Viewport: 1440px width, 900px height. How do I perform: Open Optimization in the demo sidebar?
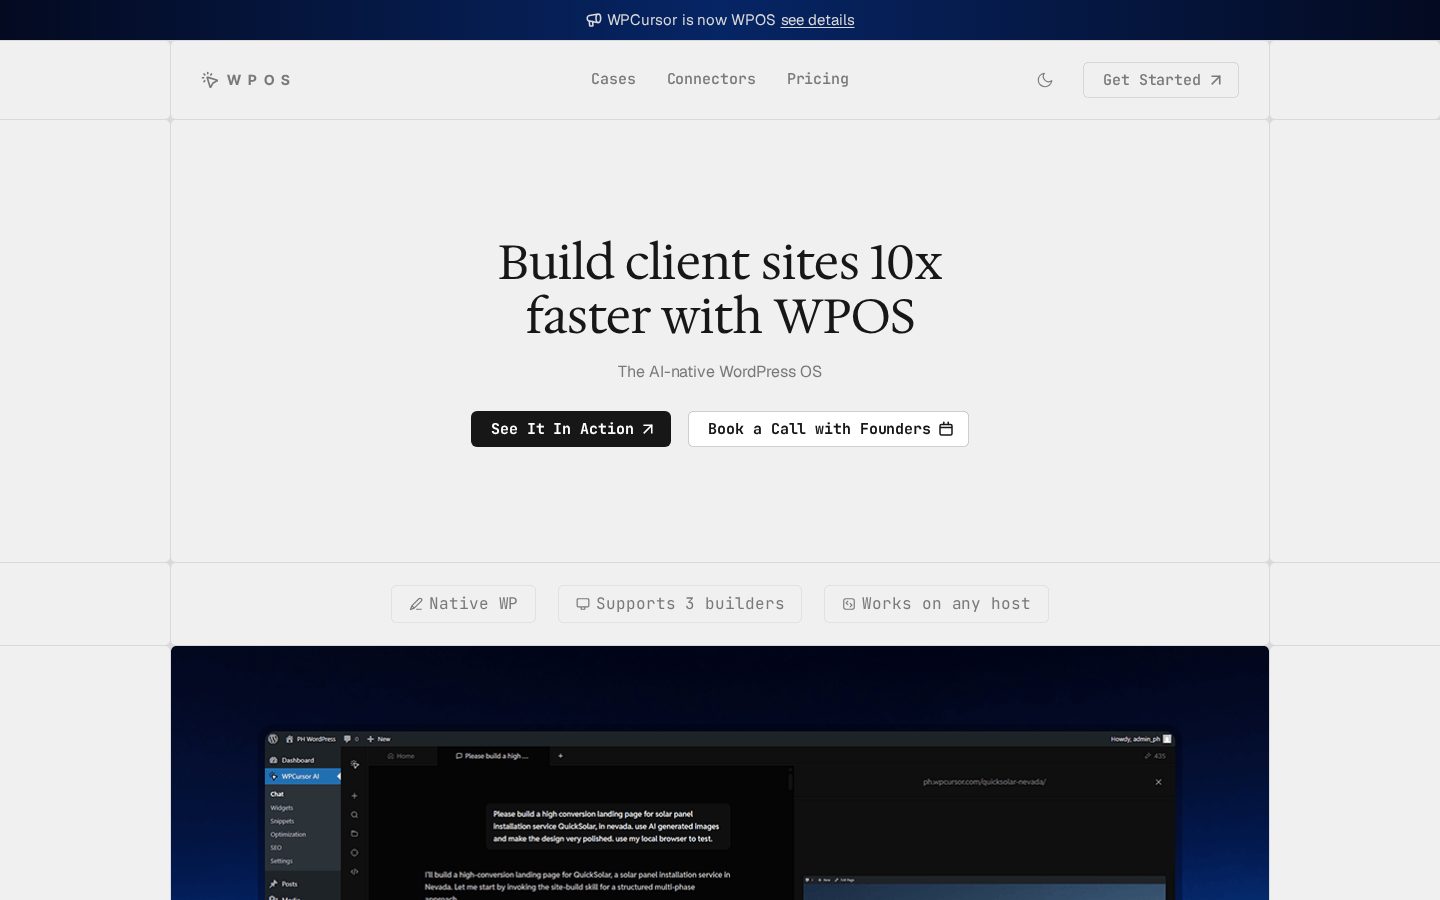click(288, 834)
